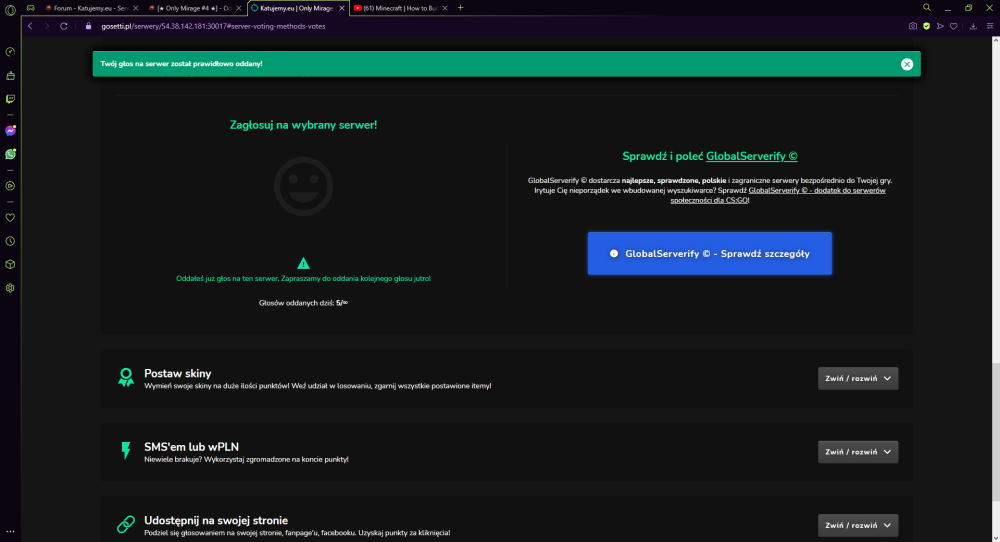Expand the SMS'em lub wPLN section
The image size is (1000, 542).
[x=858, y=452]
